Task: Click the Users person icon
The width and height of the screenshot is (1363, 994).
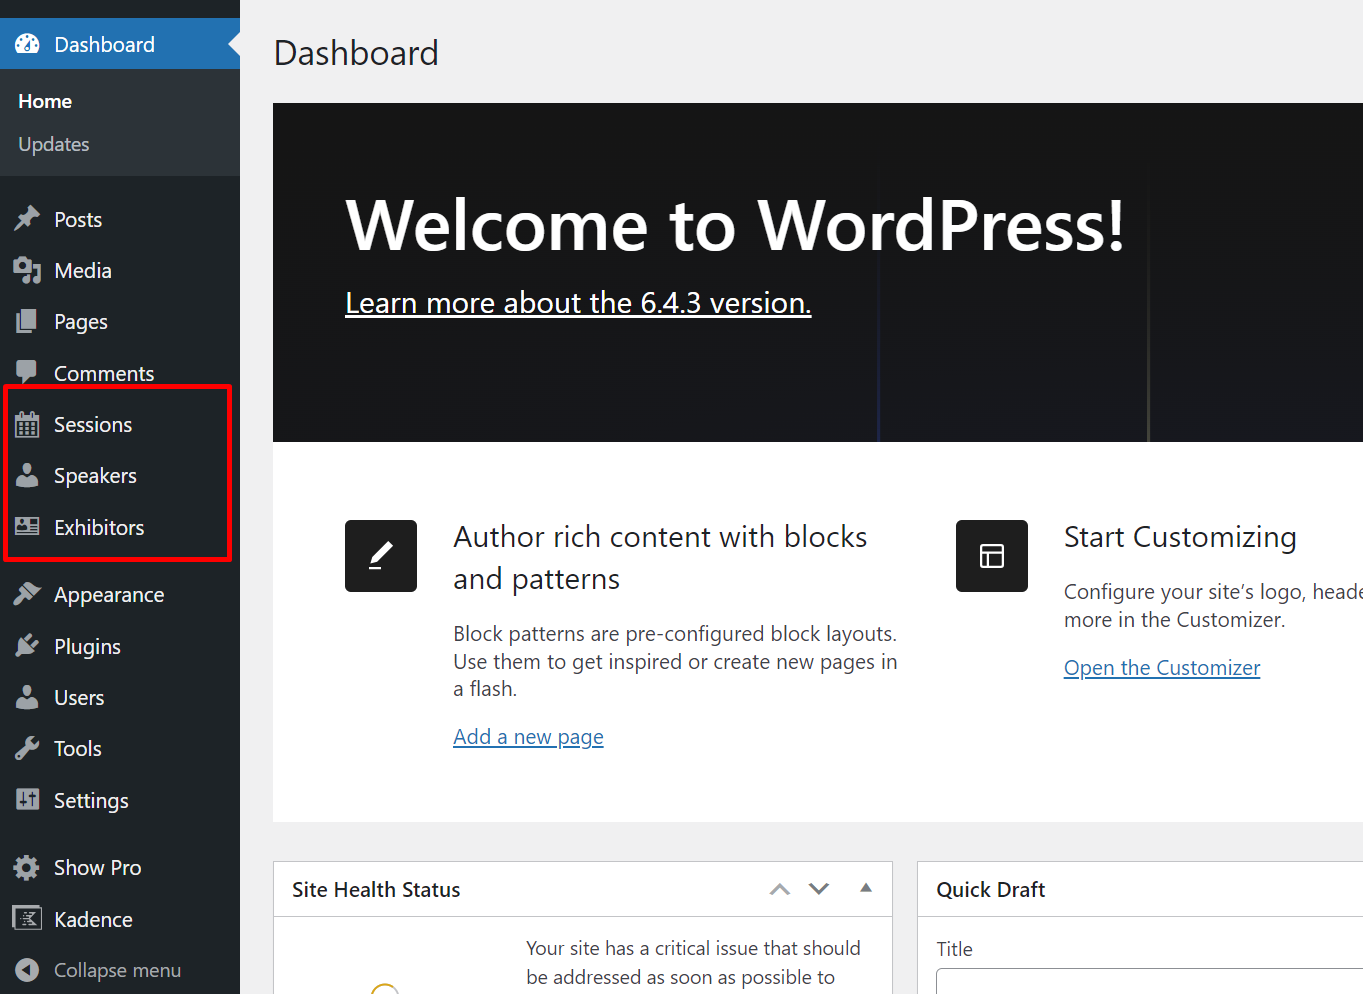Action: pyautogui.click(x=27, y=697)
